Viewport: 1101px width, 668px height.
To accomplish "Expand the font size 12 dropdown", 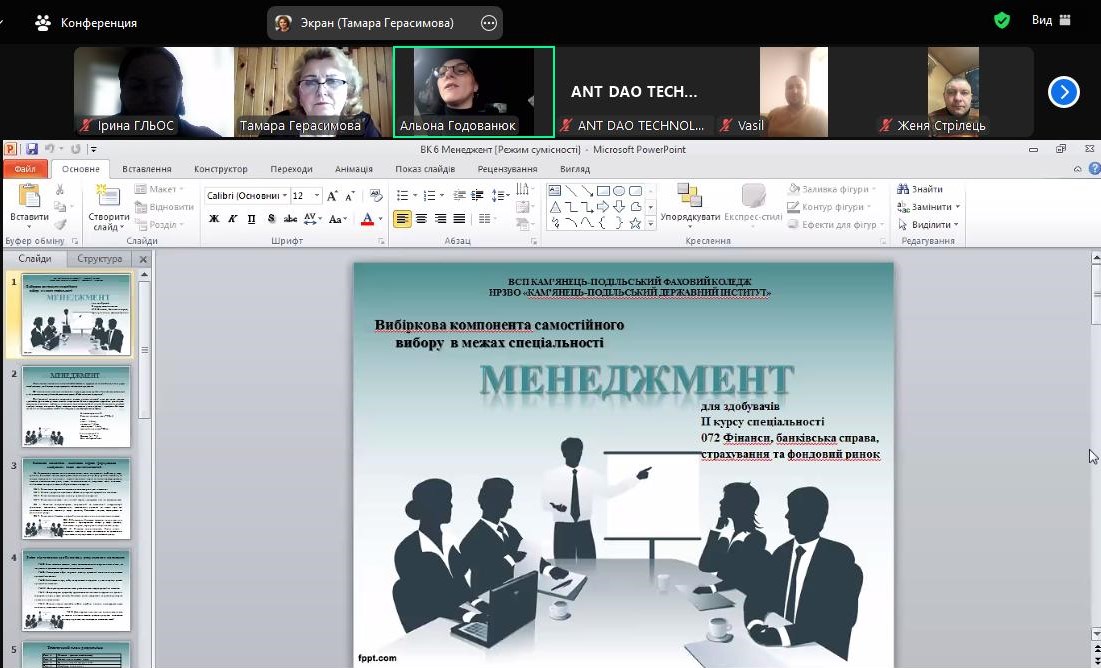I will (318, 196).
